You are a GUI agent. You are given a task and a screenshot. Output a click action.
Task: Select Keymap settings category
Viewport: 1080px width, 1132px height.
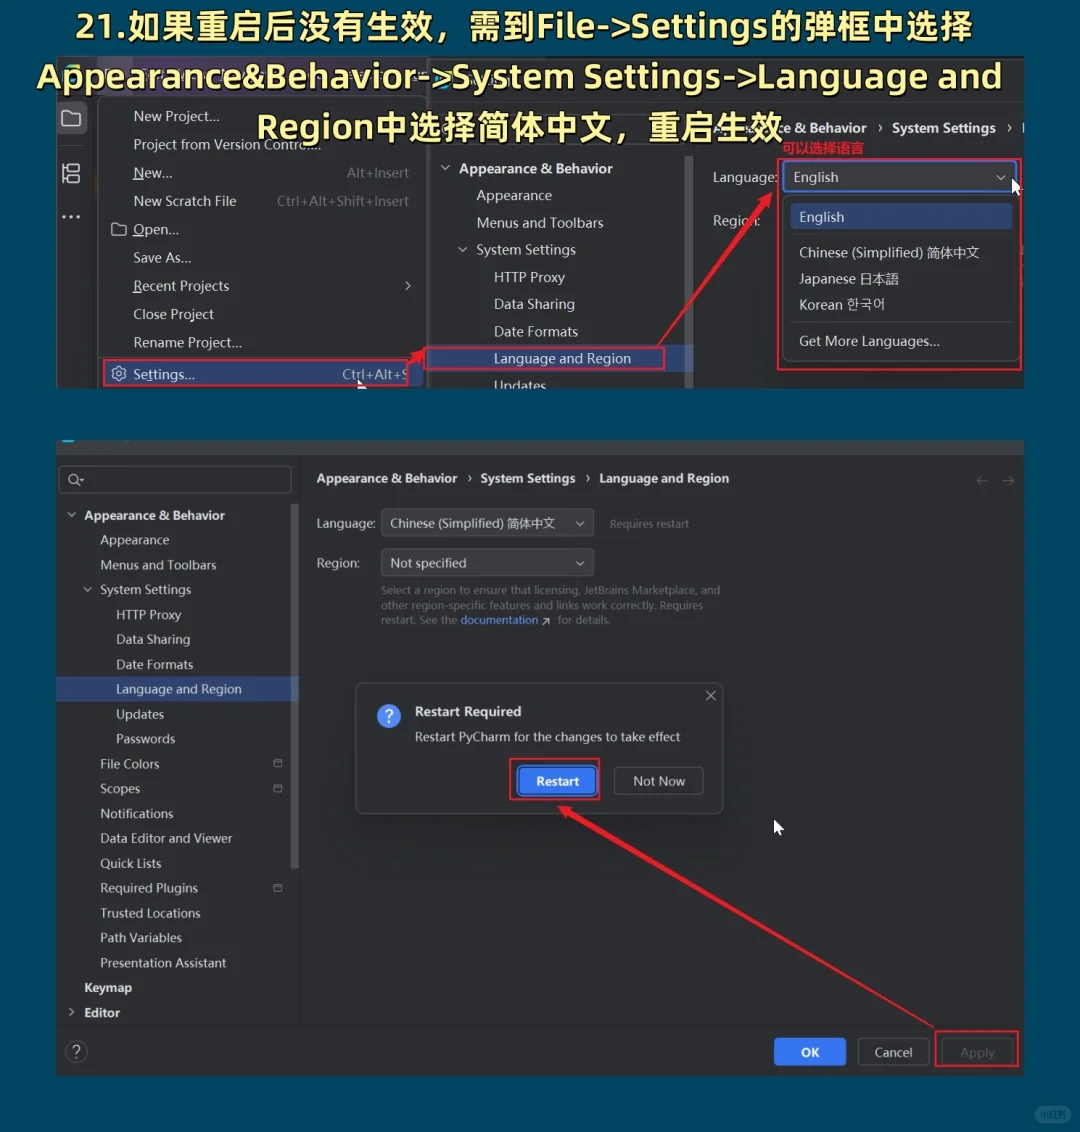point(108,988)
